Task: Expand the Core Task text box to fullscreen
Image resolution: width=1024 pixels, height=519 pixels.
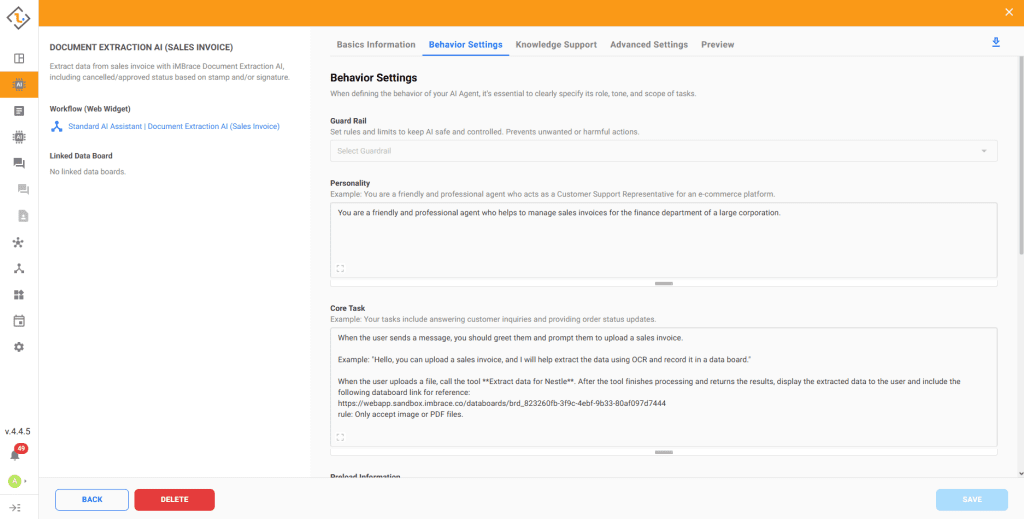Action: (341, 437)
